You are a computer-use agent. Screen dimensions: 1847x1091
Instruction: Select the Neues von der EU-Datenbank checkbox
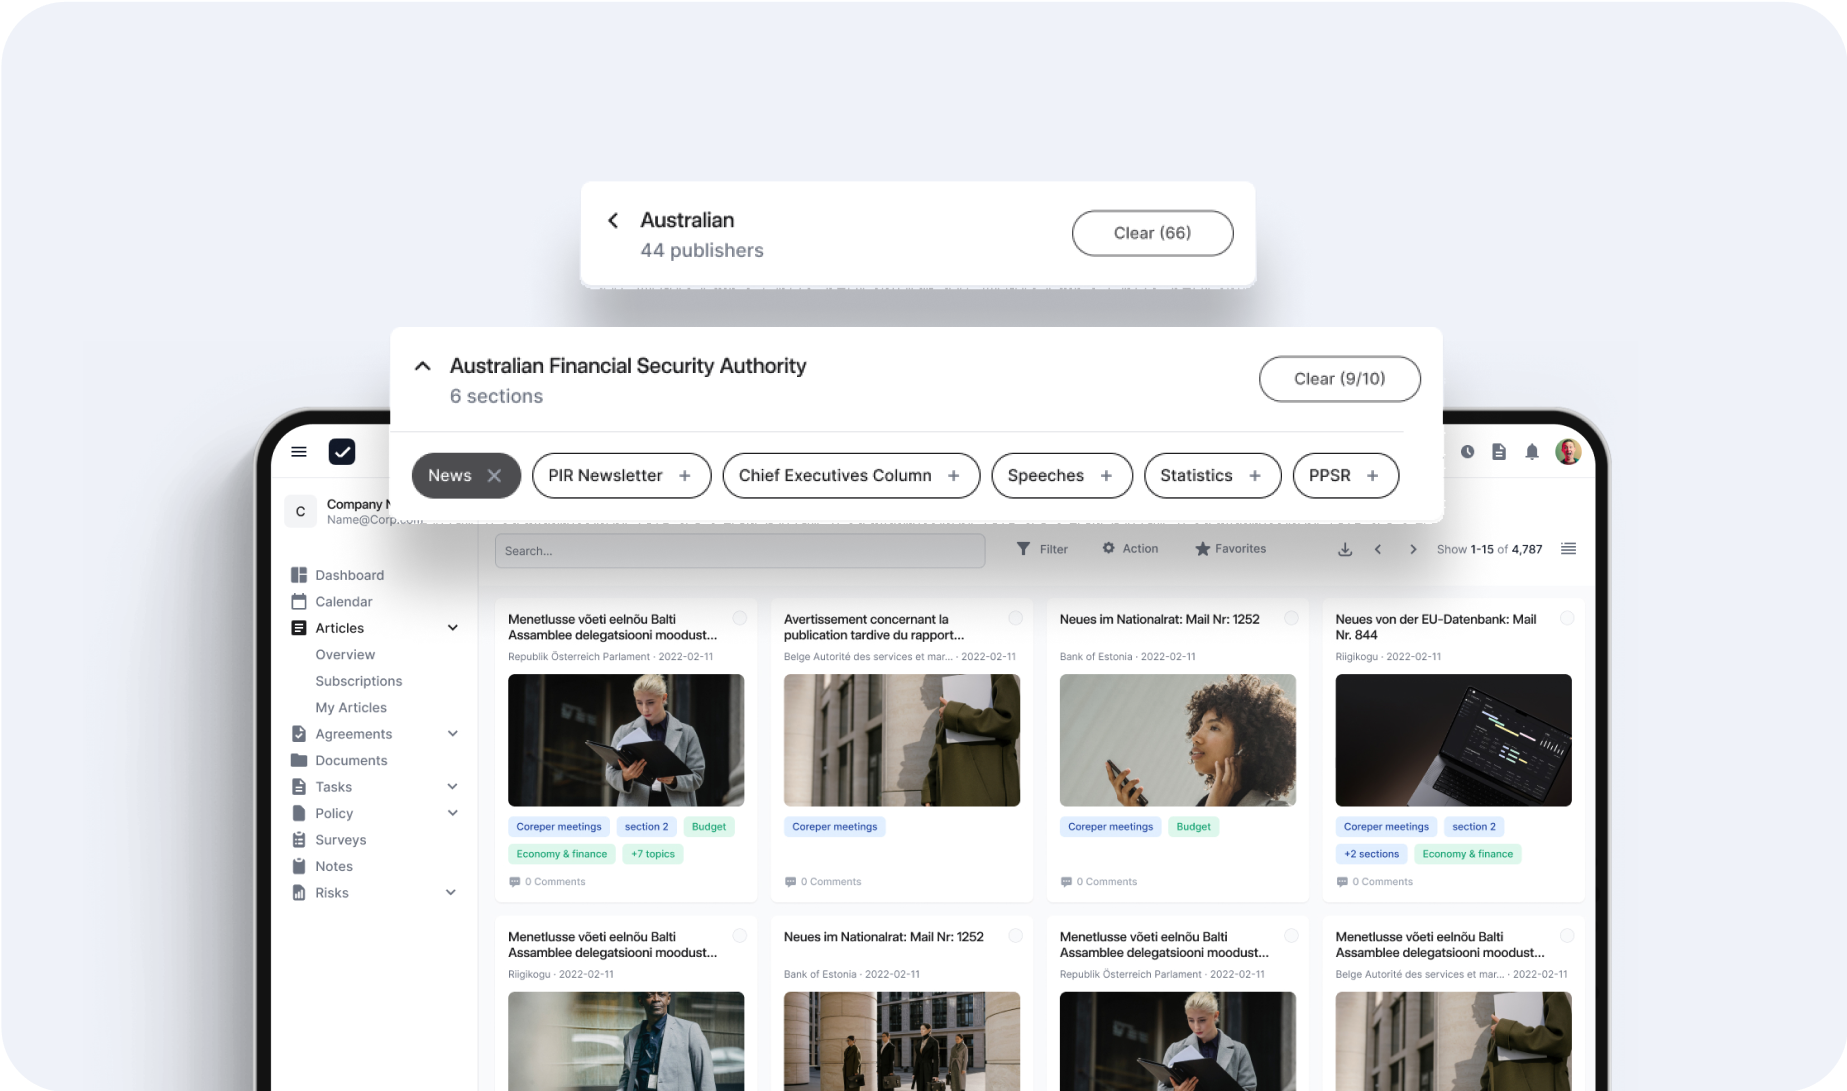coord(1567,619)
